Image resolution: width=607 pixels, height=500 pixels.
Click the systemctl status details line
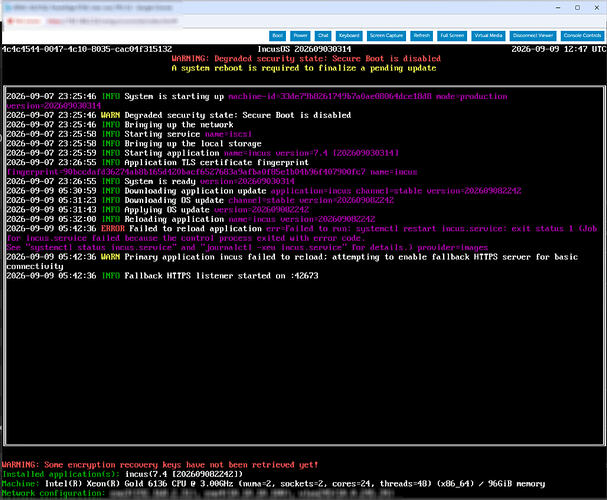point(247,247)
